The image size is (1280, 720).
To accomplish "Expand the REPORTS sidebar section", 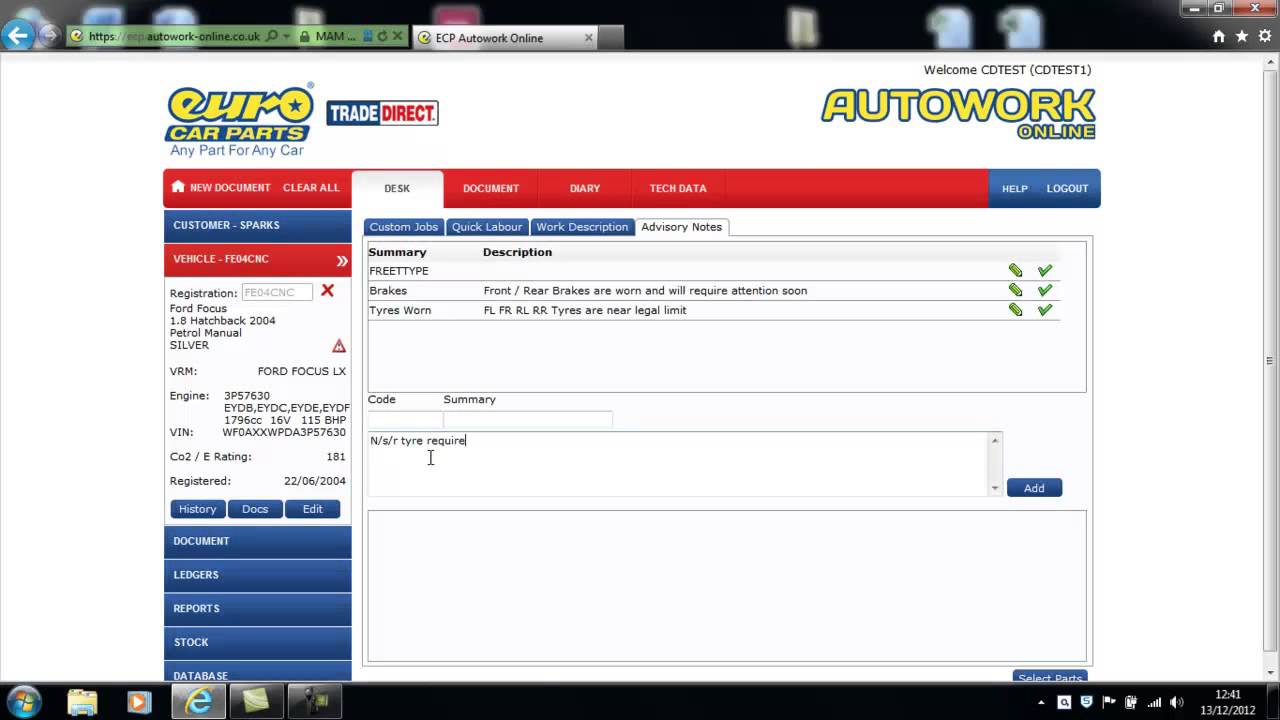I will click(258, 608).
